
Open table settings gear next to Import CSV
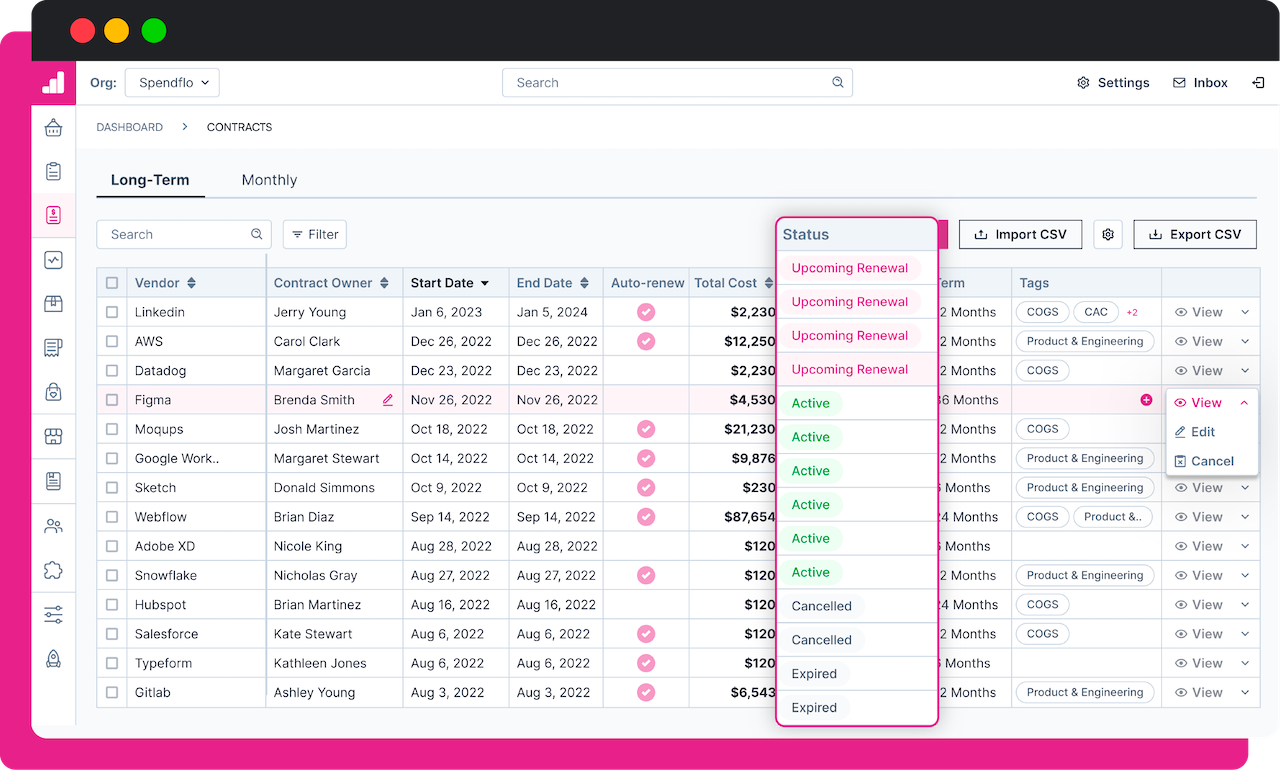coord(1108,234)
